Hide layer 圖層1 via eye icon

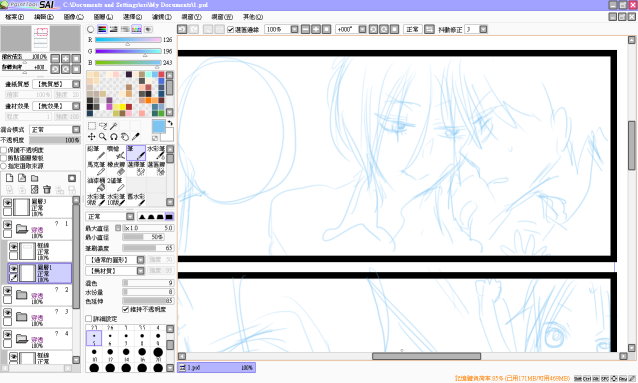(13, 269)
